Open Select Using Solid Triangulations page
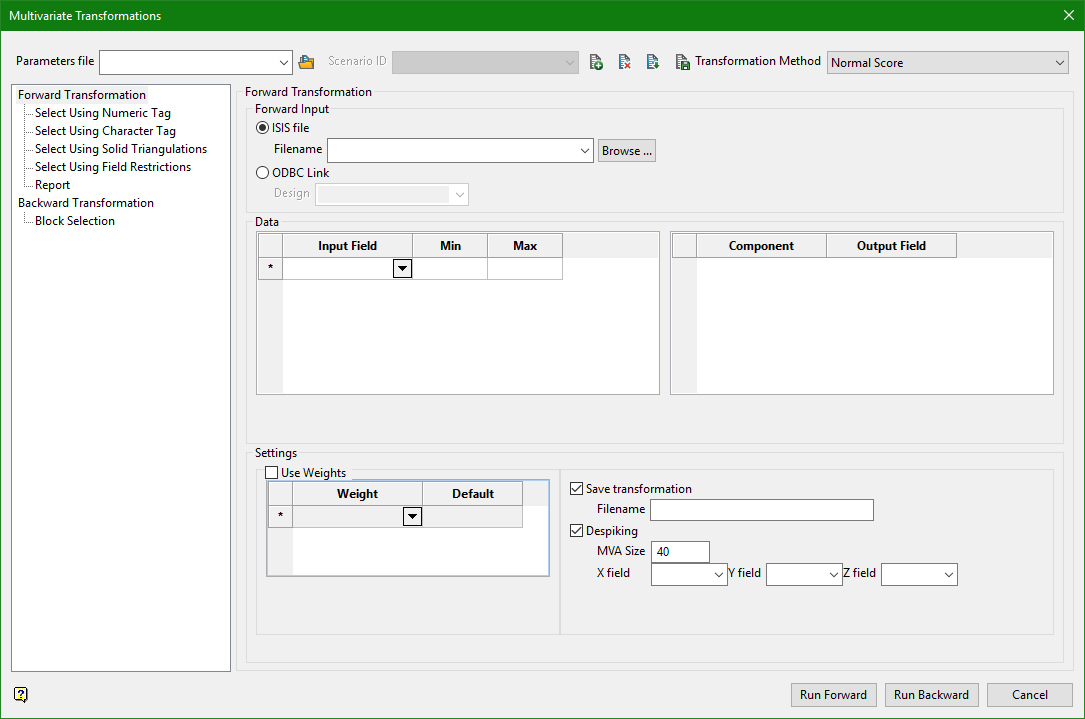 click(121, 149)
